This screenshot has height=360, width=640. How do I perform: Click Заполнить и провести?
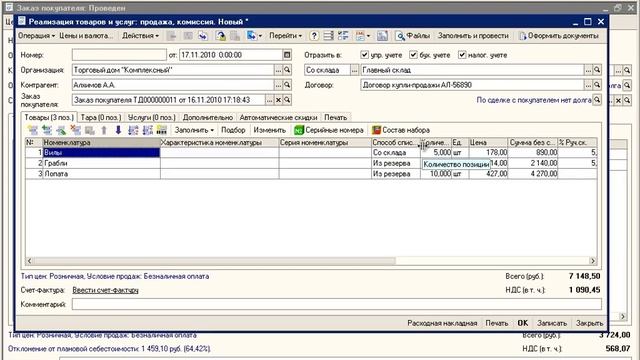pyautogui.click(x=473, y=36)
